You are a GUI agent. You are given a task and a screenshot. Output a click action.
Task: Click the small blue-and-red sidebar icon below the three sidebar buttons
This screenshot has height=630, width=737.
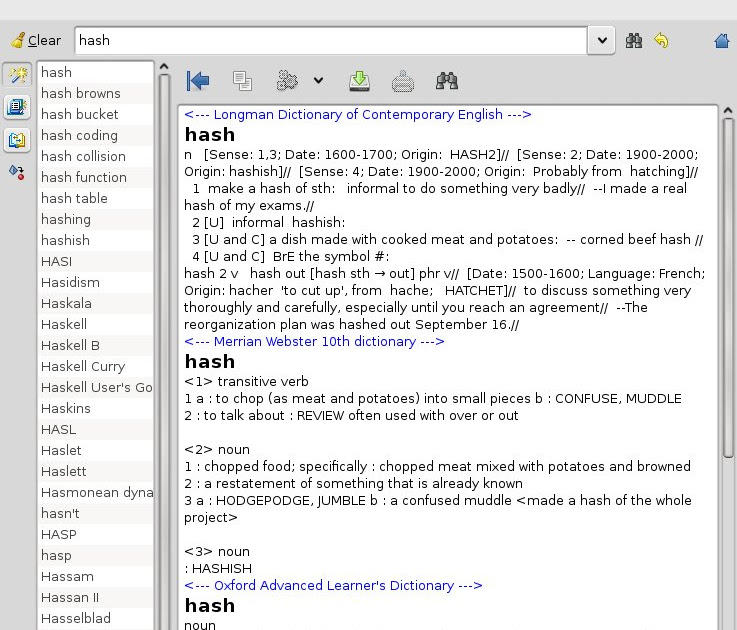tap(17, 172)
